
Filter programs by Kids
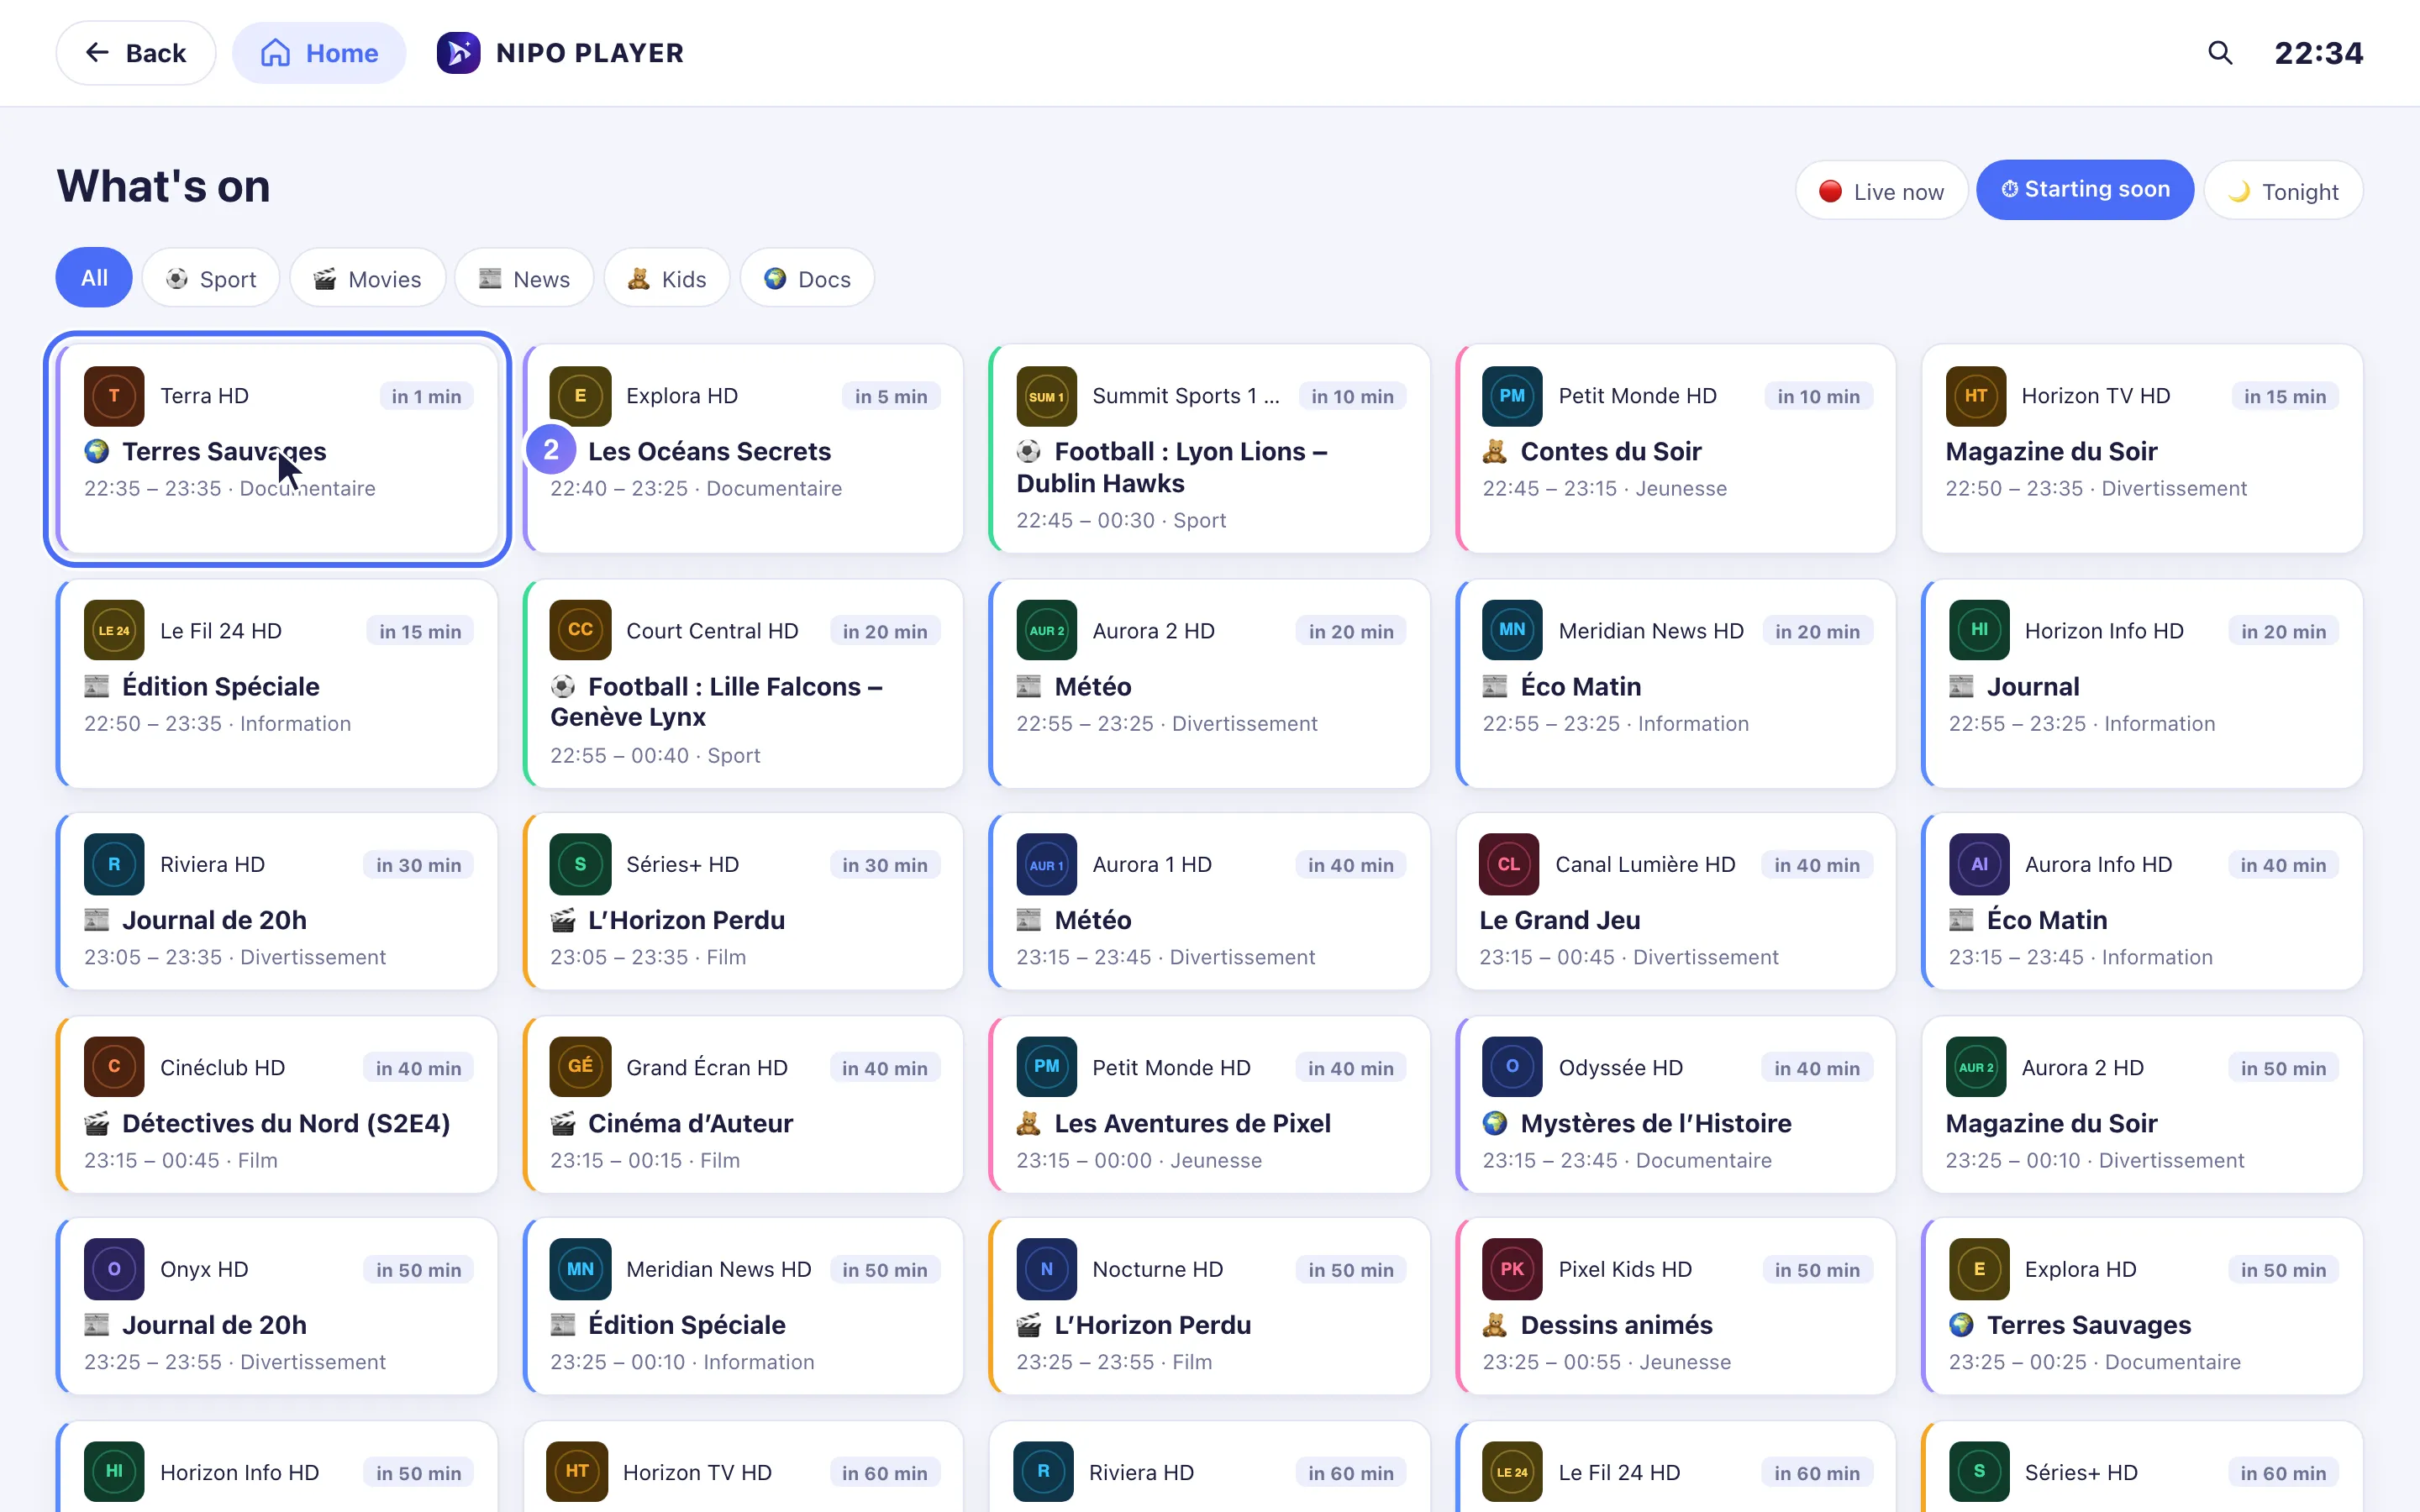click(667, 278)
